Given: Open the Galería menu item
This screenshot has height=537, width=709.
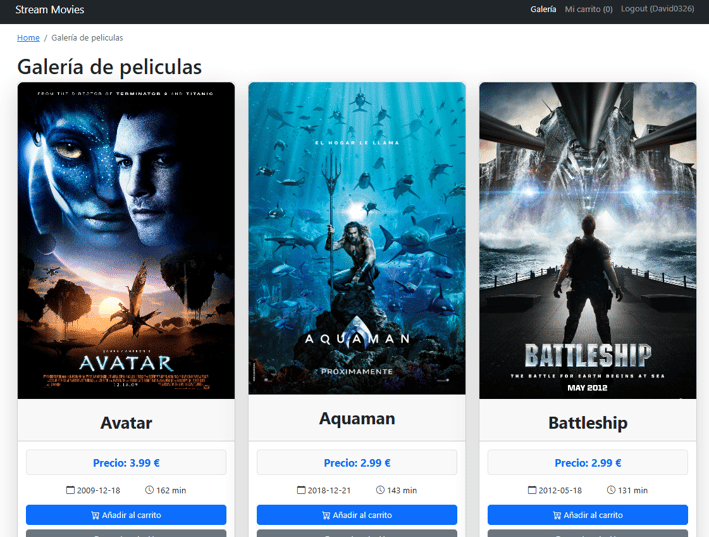Looking at the screenshot, I should [543, 9].
